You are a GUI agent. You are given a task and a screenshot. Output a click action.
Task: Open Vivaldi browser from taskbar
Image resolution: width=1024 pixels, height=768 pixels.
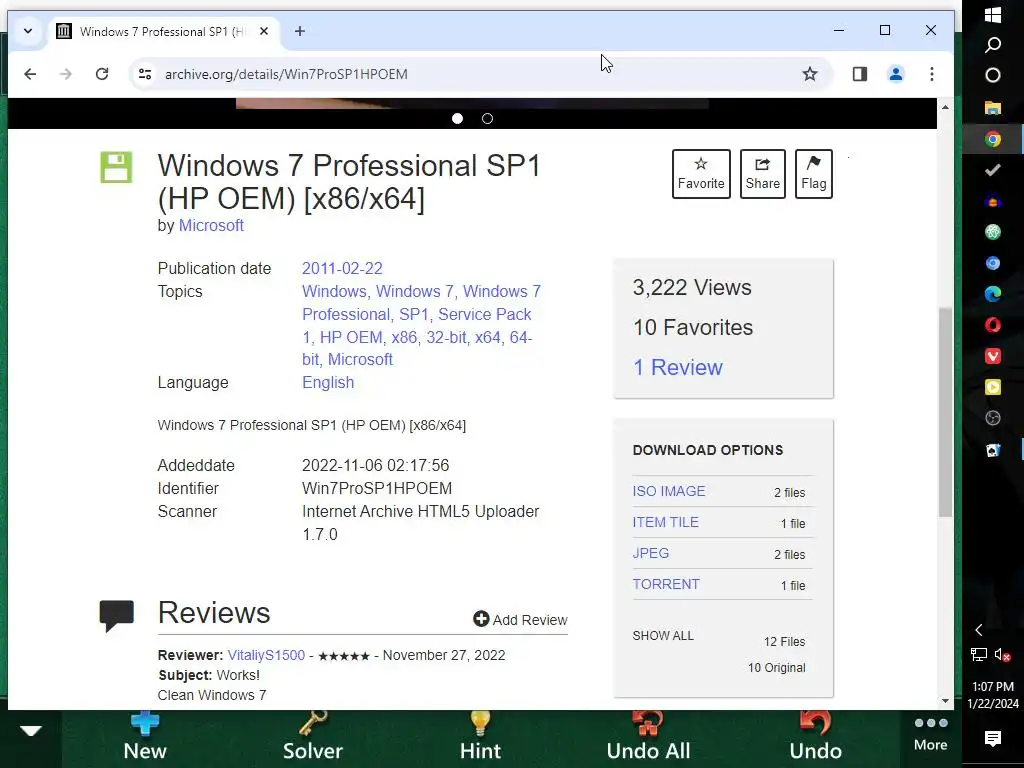(993, 356)
